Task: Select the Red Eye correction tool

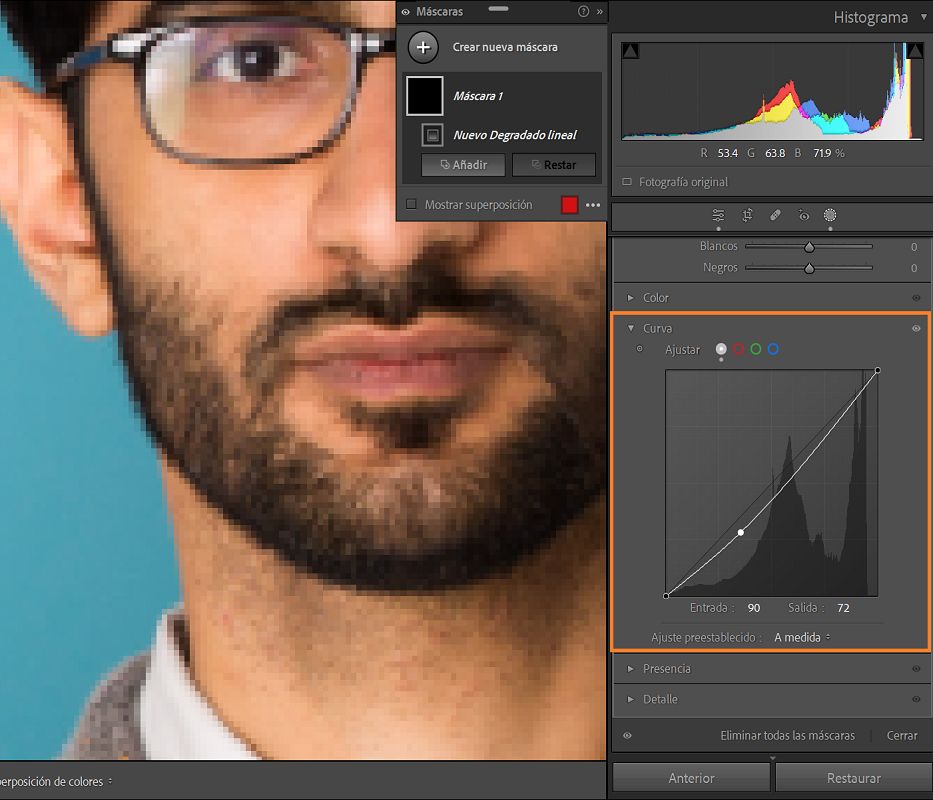Action: pos(803,215)
